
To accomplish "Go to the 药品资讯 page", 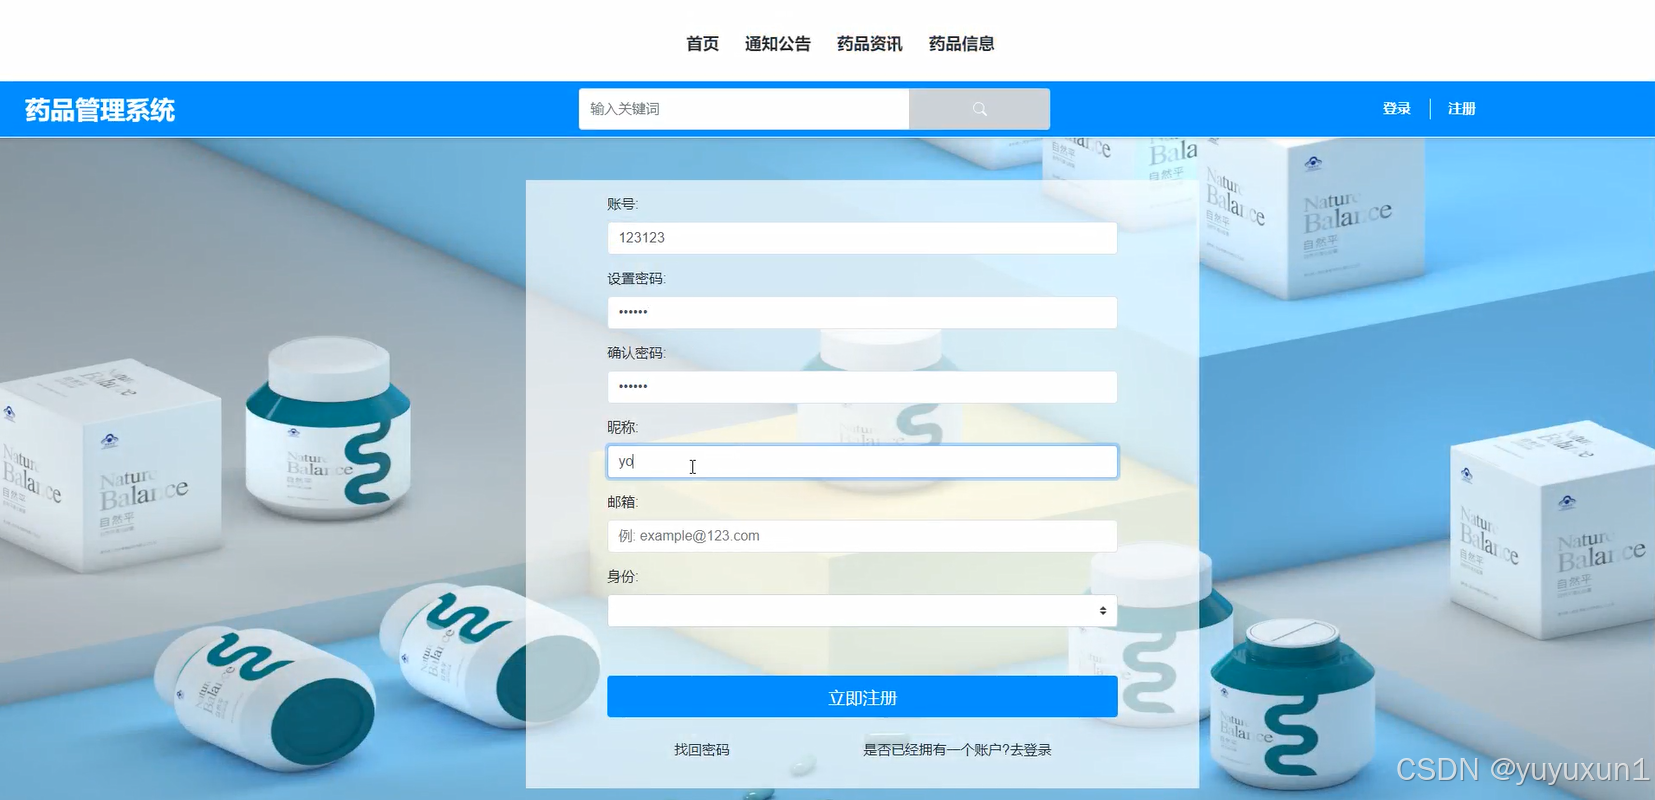I will tap(869, 44).
